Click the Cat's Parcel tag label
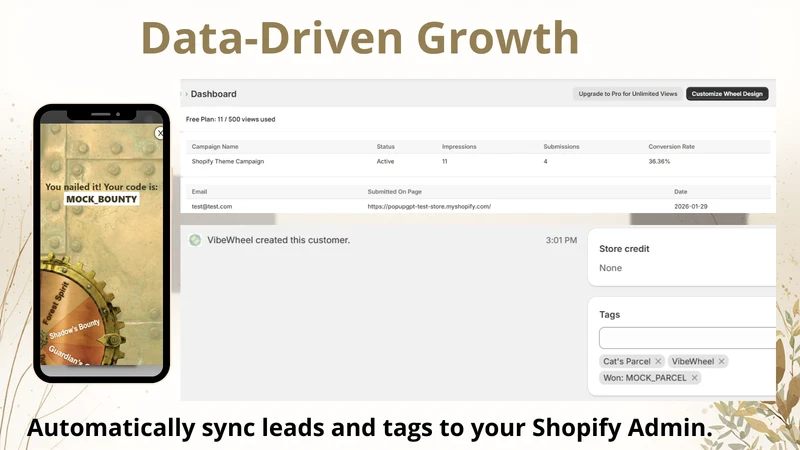Screen dimensions: 800x450 point(627,361)
